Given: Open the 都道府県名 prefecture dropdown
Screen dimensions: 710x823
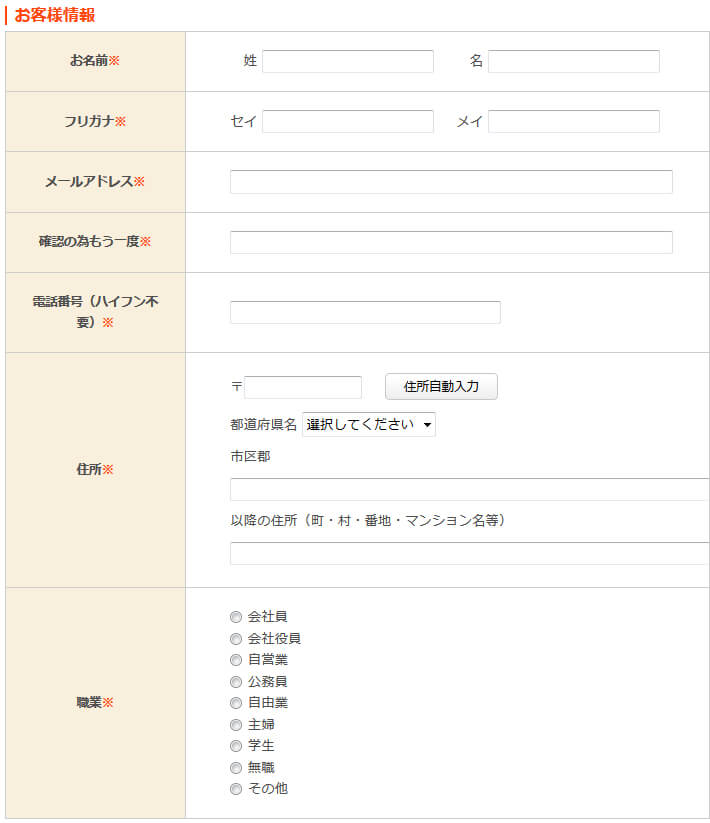Looking at the screenshot, I should coord(368,424).
